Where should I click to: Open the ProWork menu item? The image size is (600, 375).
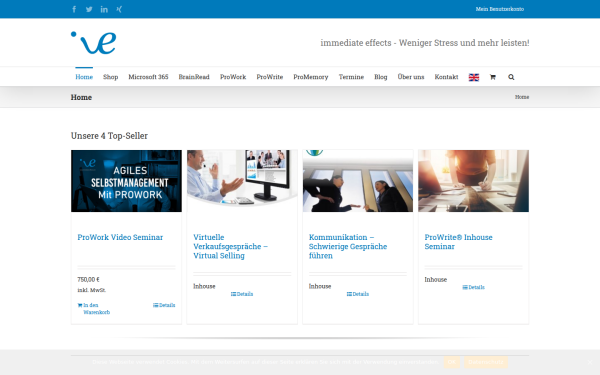click(233, 77)
